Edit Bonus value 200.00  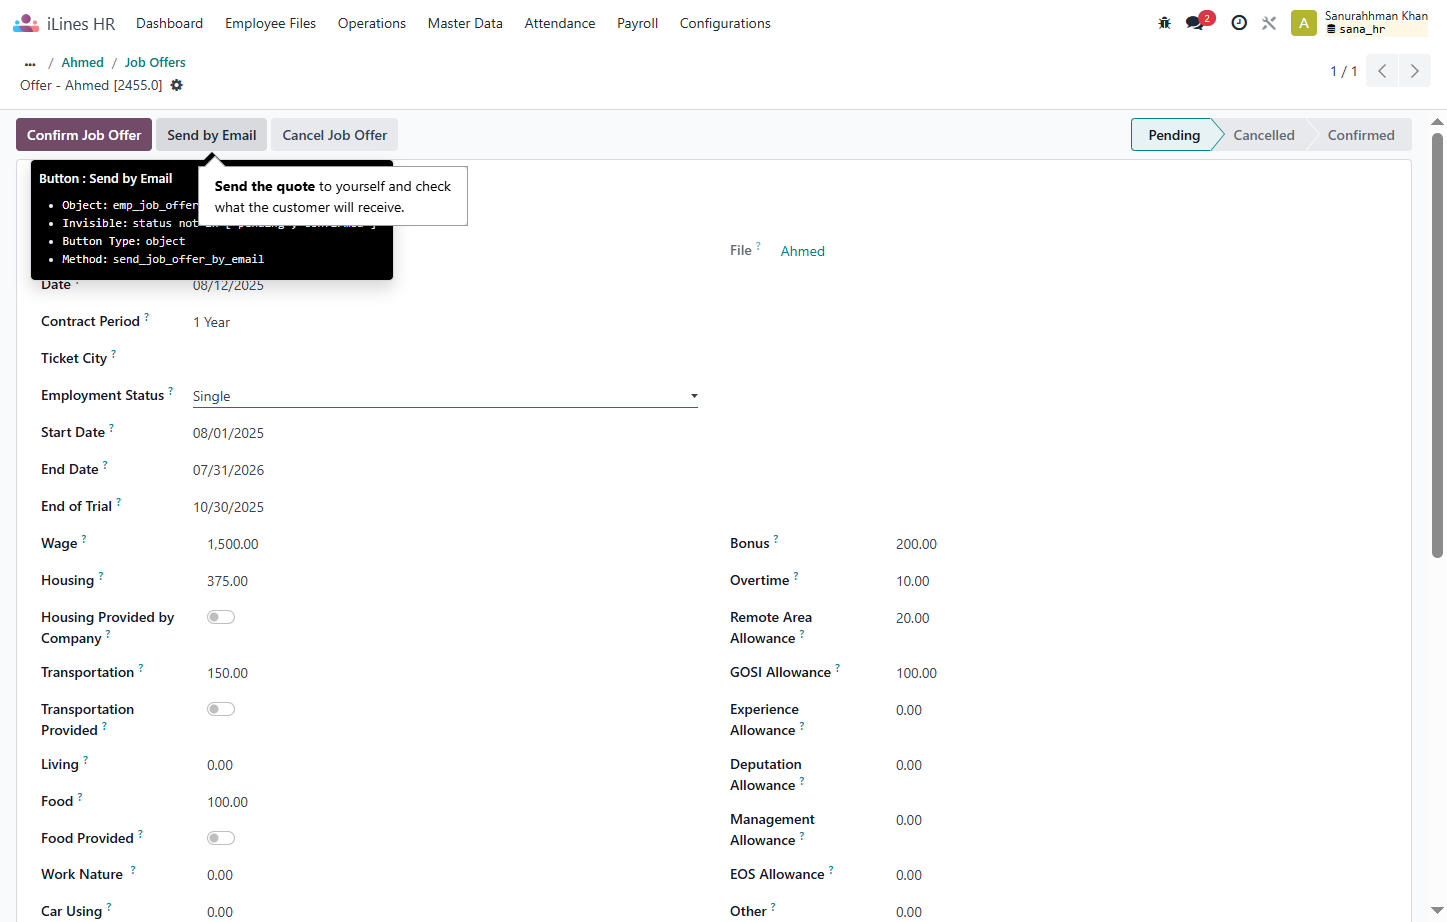(916, 544)
